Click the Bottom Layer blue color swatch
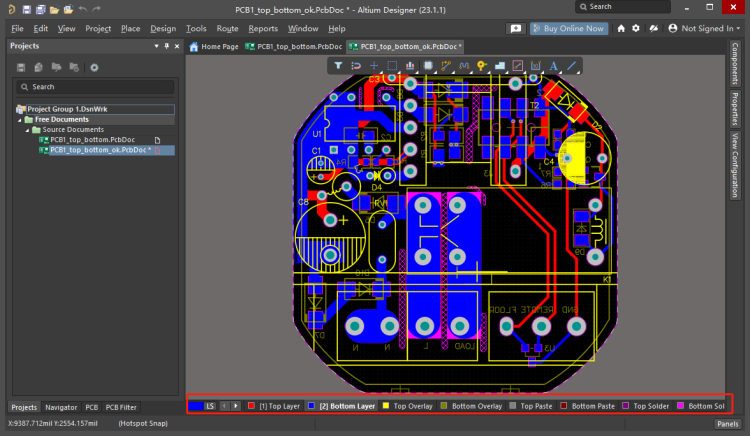 click(313, 406)
